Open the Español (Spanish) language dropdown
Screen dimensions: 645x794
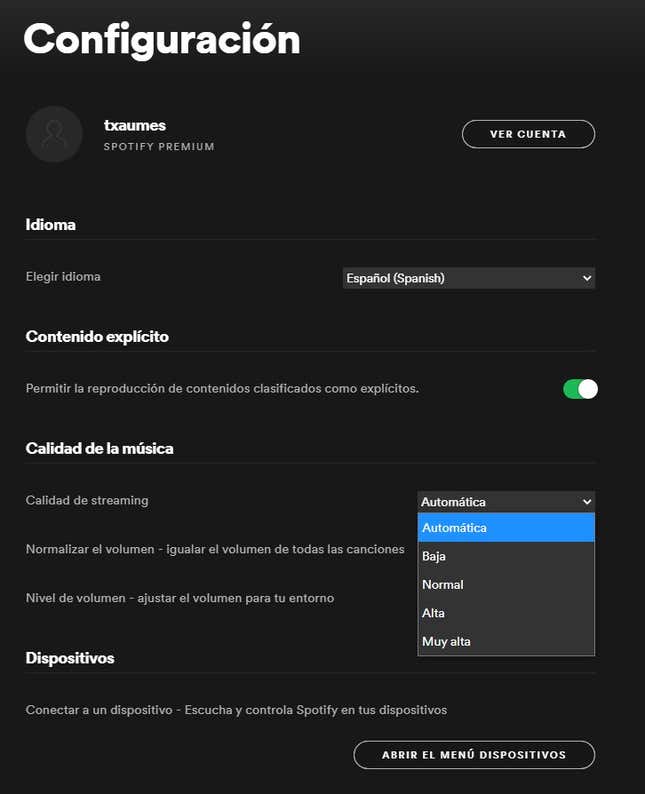468,278
